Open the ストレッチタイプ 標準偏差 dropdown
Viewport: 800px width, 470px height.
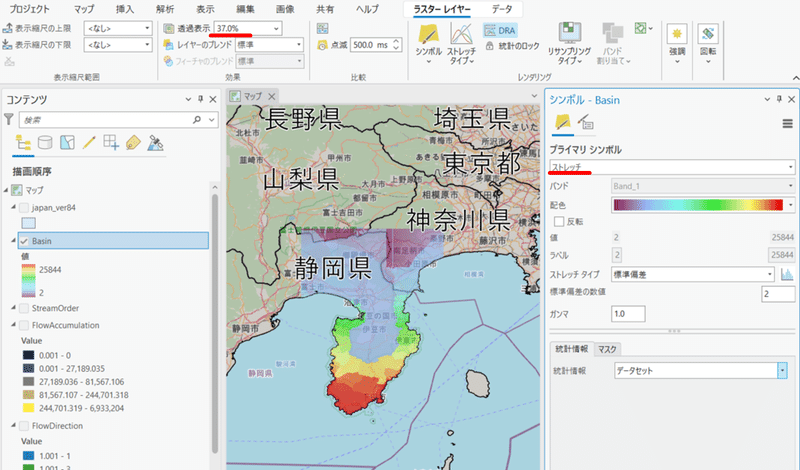point(693,275)
